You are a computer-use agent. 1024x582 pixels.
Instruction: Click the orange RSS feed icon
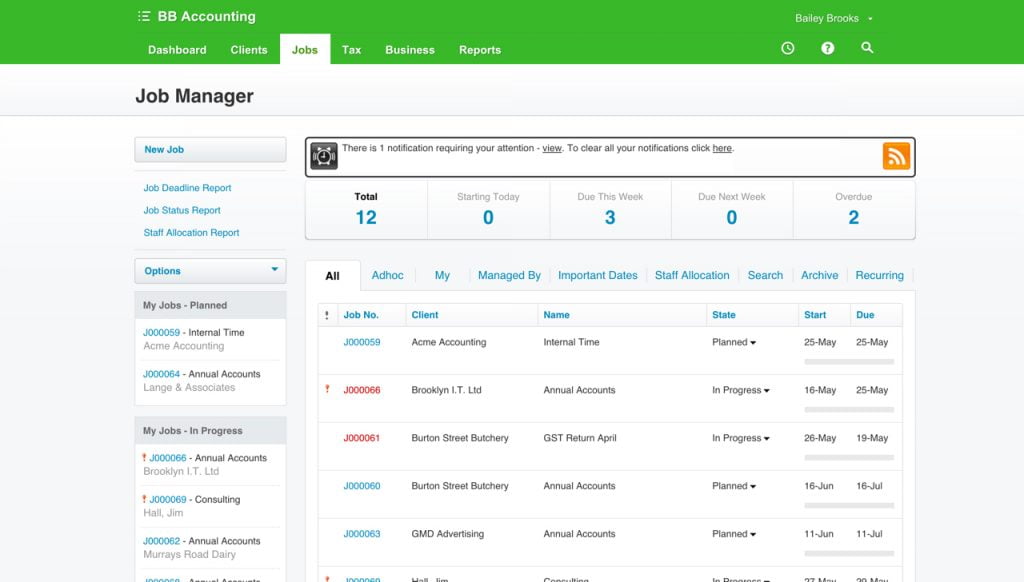coord(896,156)
